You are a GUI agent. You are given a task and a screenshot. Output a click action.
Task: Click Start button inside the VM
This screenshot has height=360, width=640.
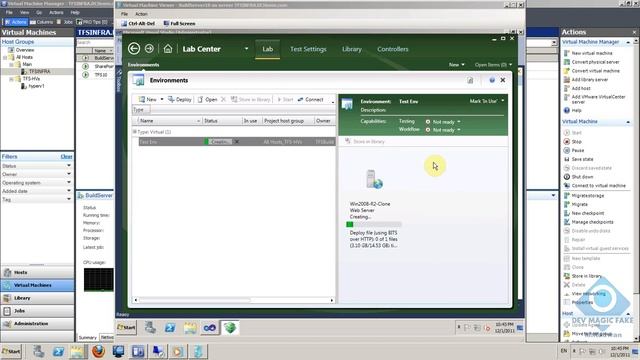click(127, 327)
